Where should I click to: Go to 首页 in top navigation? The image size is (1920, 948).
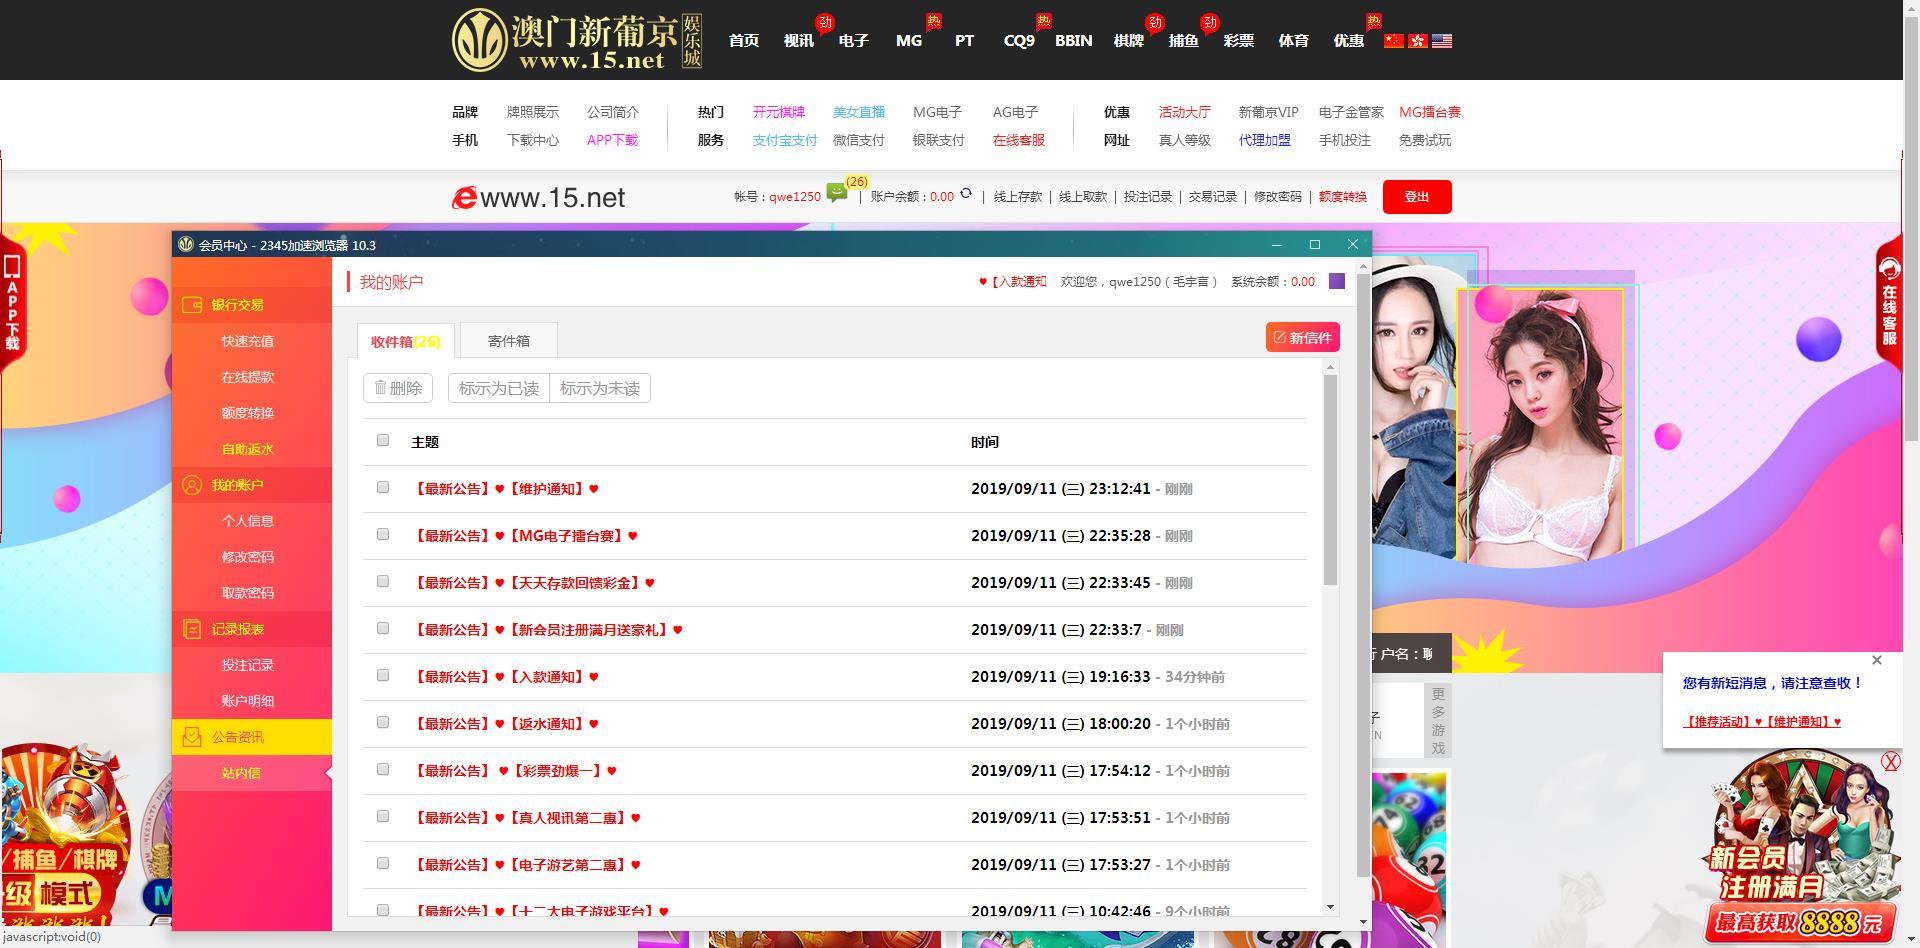(x=744, y=41)
